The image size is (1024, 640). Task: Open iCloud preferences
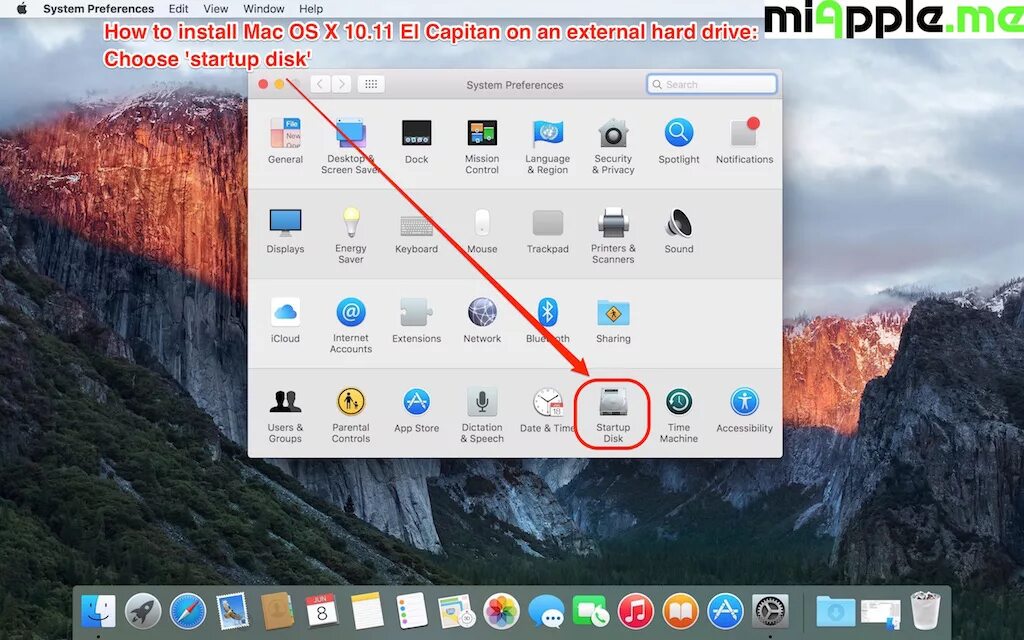(285, 320)
